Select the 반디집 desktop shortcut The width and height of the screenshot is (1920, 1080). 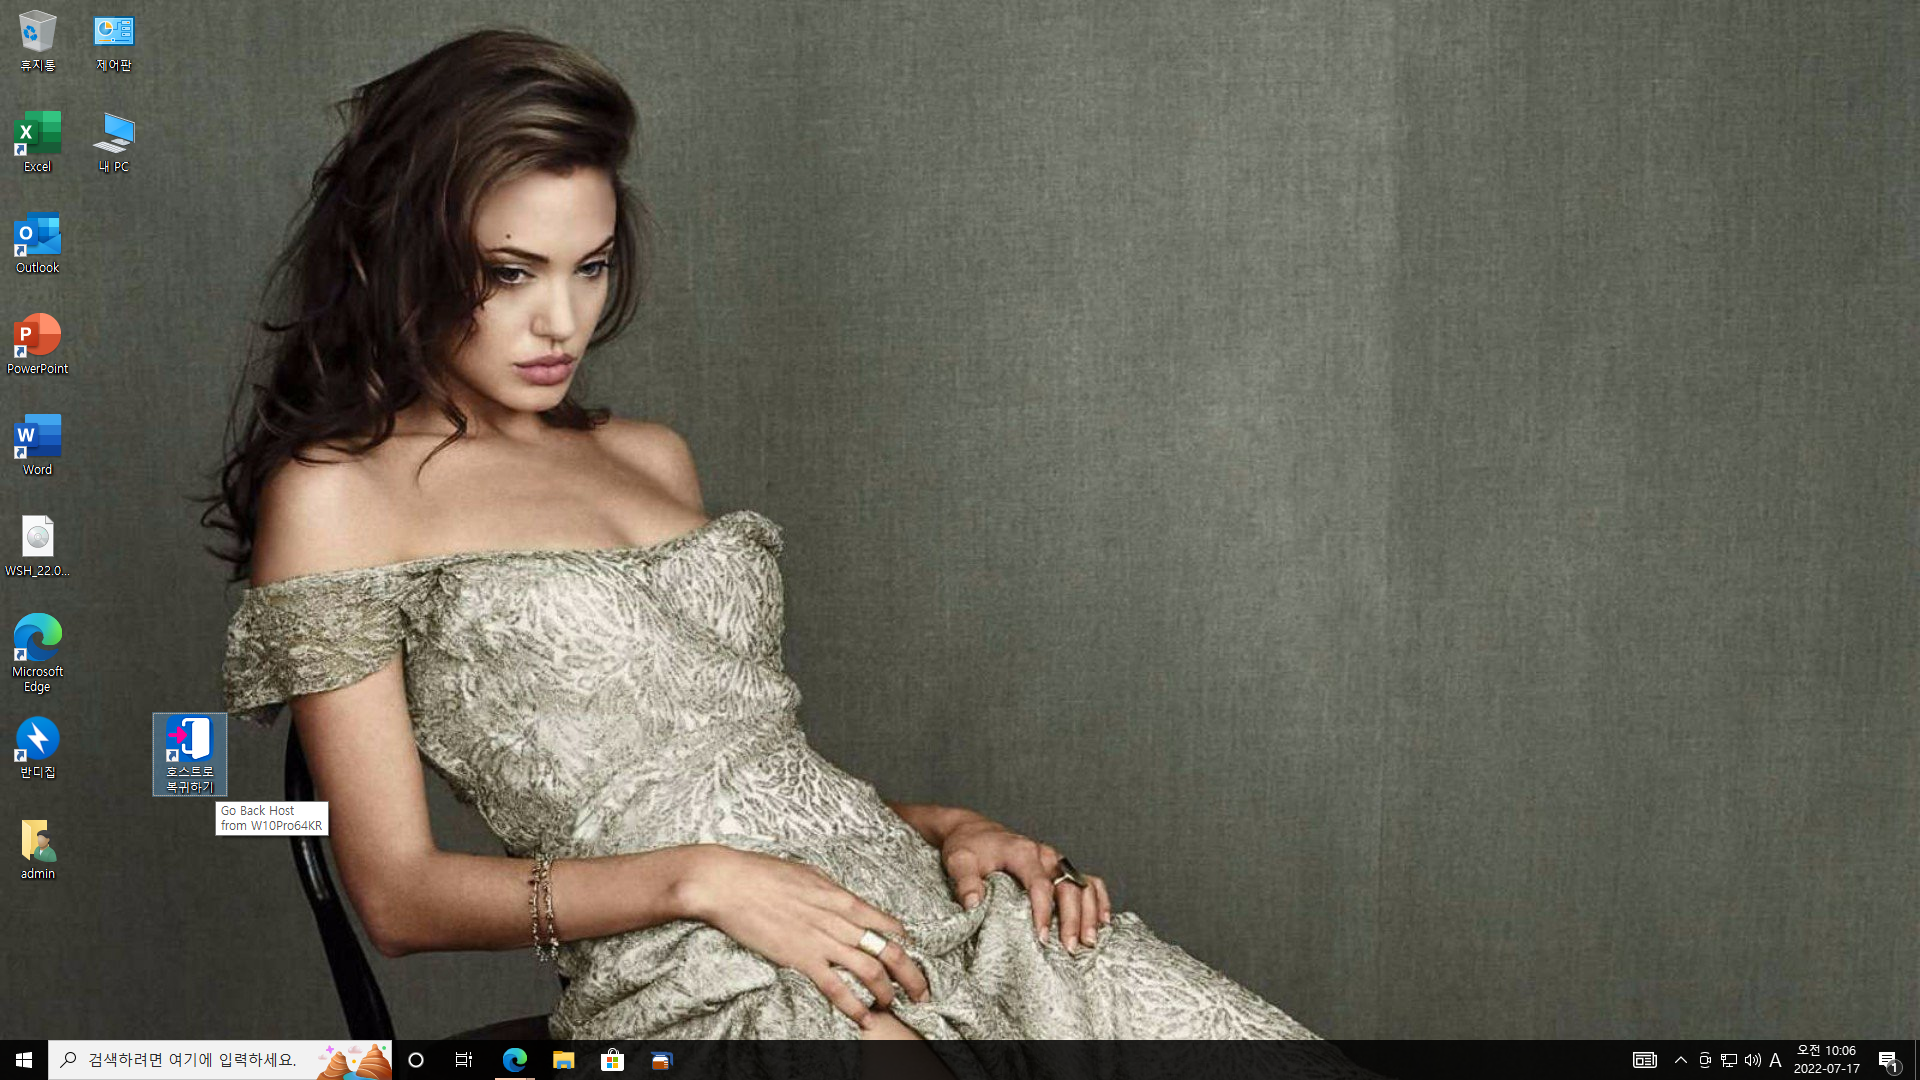(37, 748)
